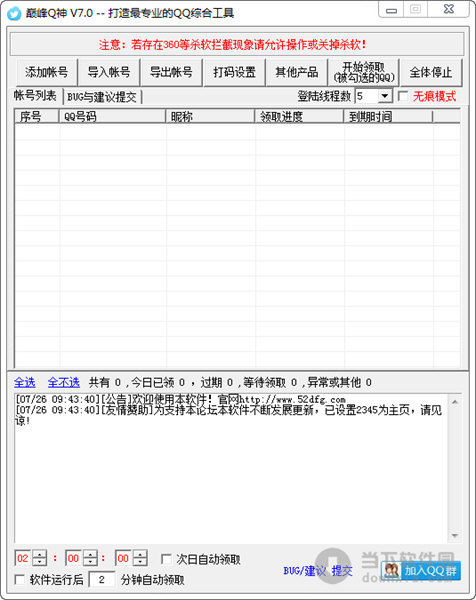This screenshot has height=600, width=476.
Task: Click the 今日已领 0 status text
Action: pyautogui.click(x=158, y=382)
